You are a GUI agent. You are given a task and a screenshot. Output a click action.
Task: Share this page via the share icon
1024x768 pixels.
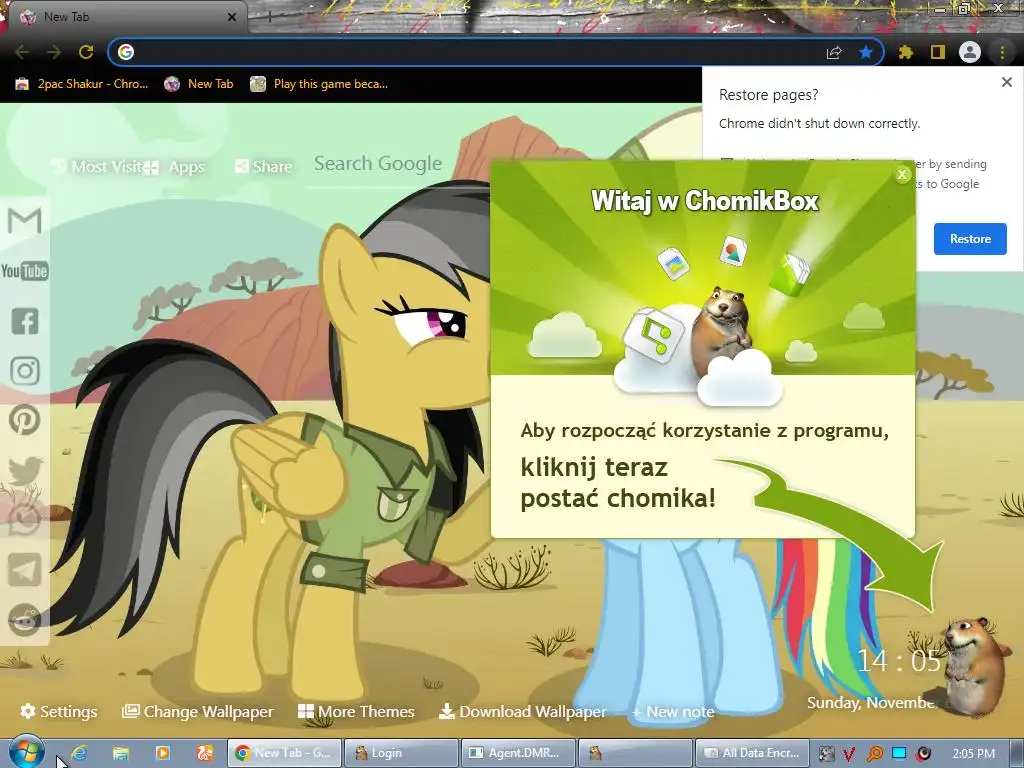(834, 52)
